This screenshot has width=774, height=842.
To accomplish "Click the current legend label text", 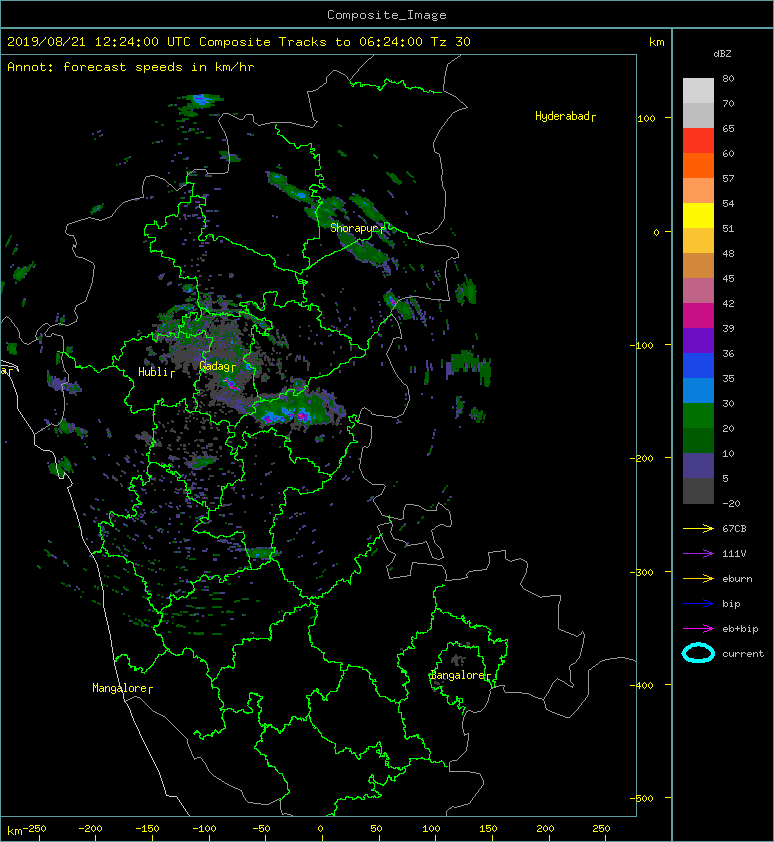I will (743, 654).
